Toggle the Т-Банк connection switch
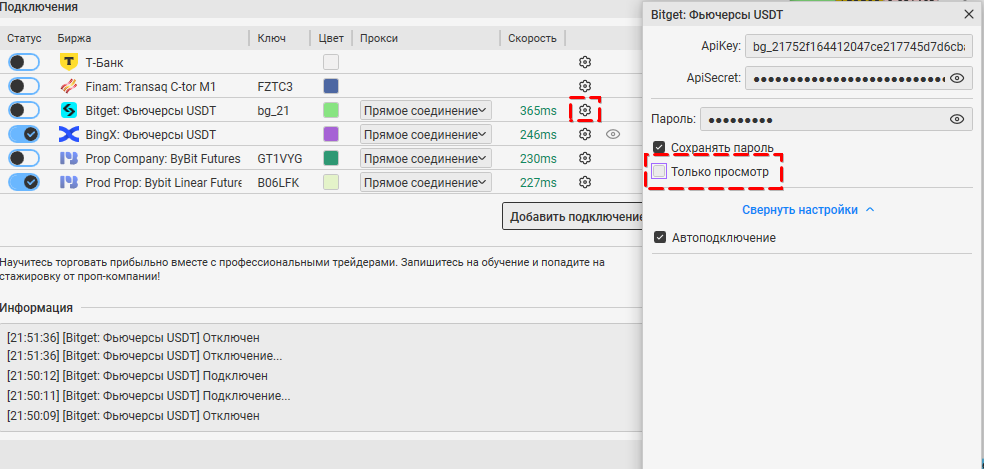The image size is (984, 469). click(24, 62)
